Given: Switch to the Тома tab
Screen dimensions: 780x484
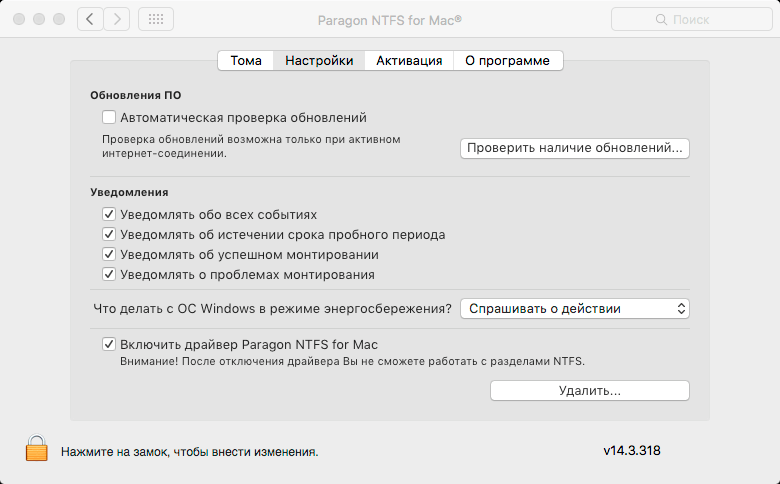Looking at the screenshot, I should click(246, 61).
